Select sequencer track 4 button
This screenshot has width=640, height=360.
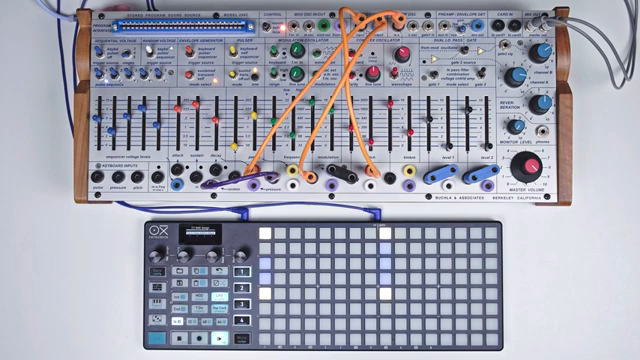coord(242,321)
